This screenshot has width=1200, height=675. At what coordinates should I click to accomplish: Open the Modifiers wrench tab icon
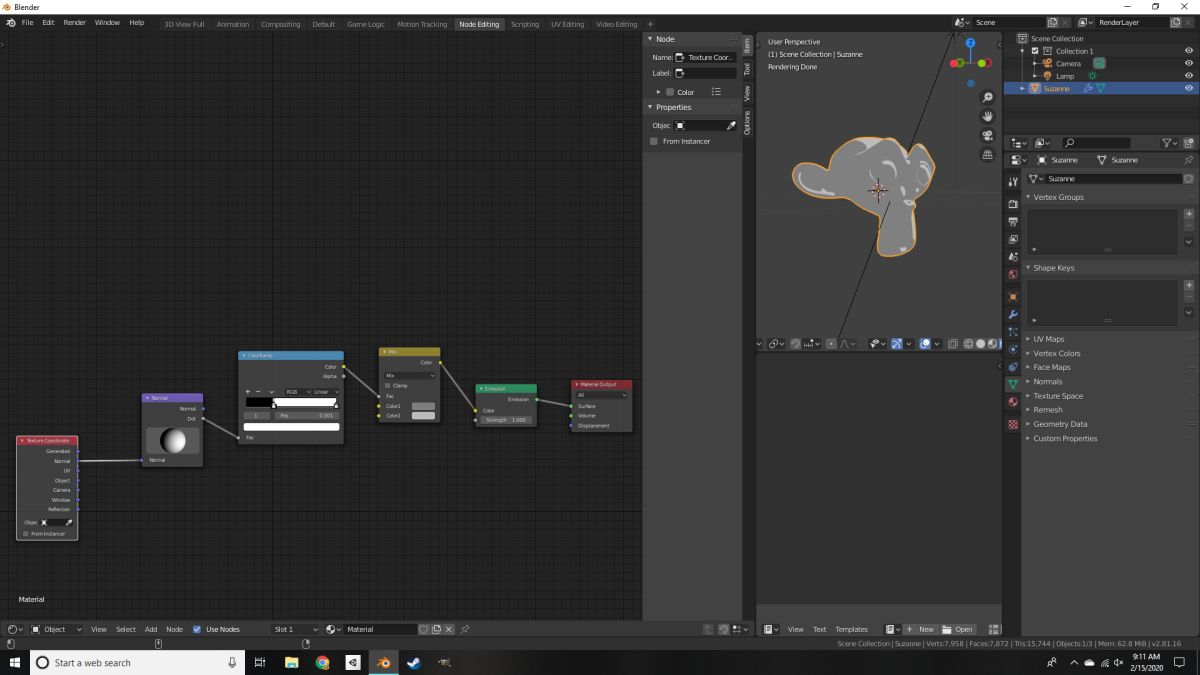[x=1013, y=314]
